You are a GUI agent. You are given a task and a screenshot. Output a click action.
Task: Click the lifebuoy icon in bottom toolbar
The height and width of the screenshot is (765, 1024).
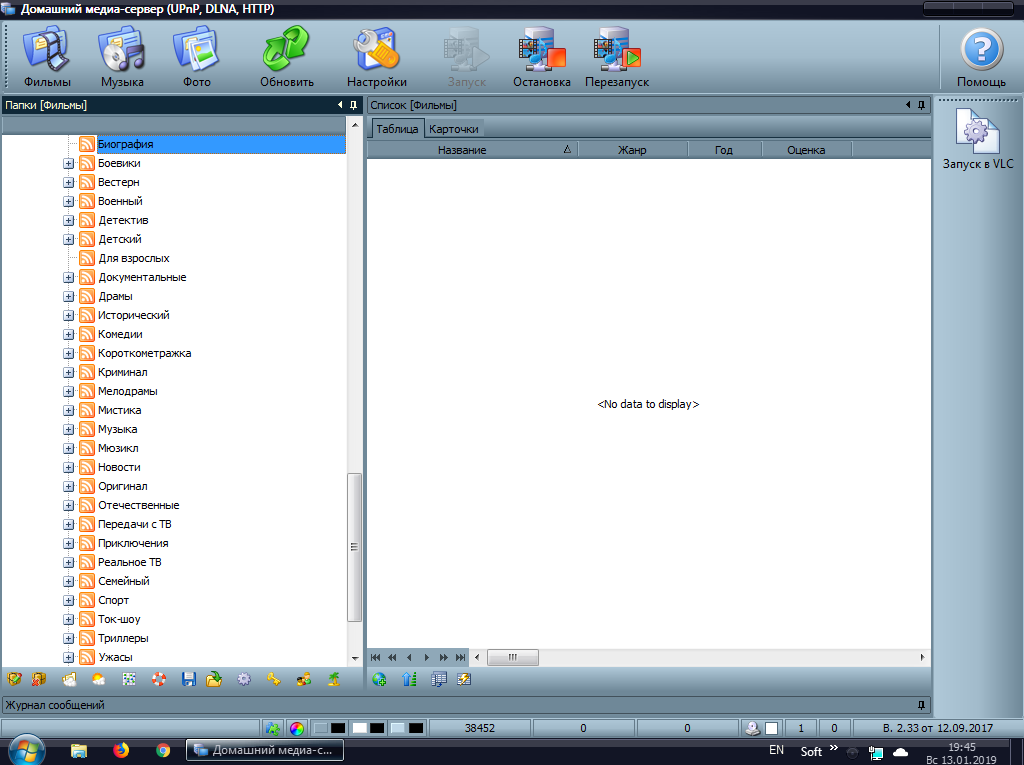coord(158,679)
